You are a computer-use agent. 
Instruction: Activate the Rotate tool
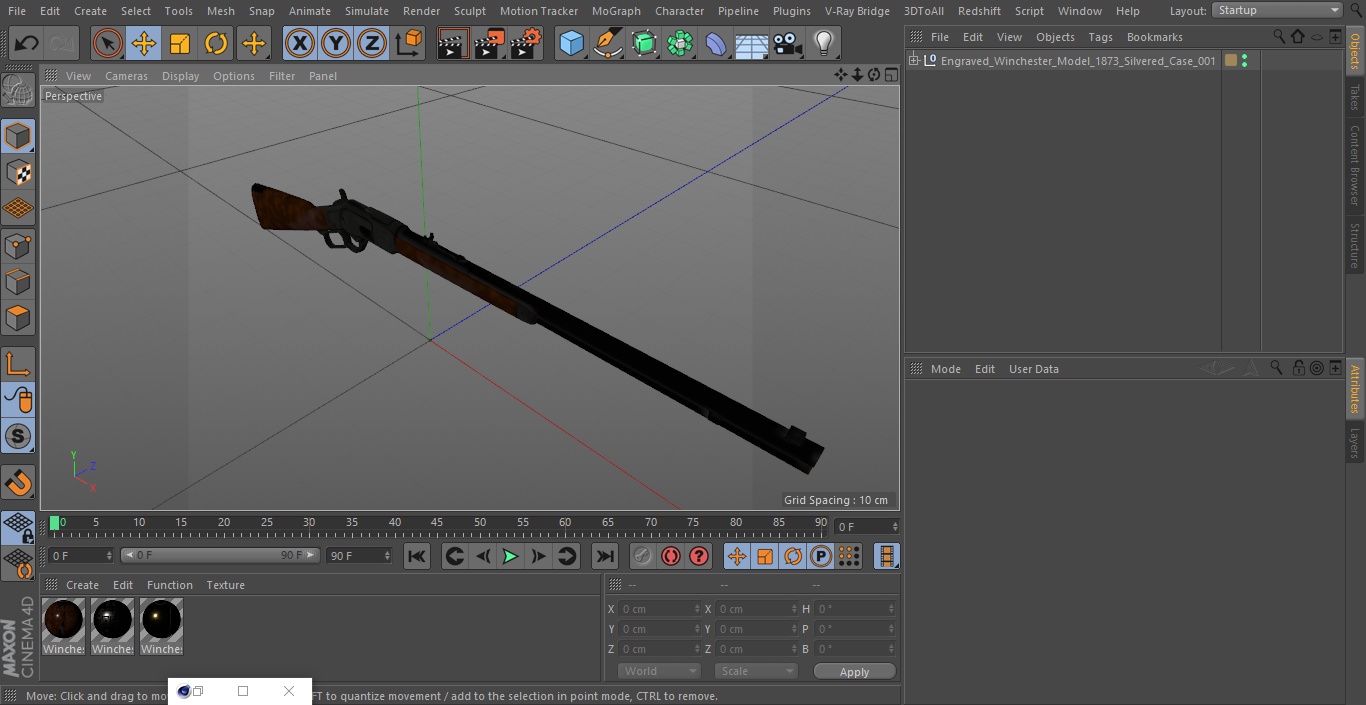[x=216, y=43]
